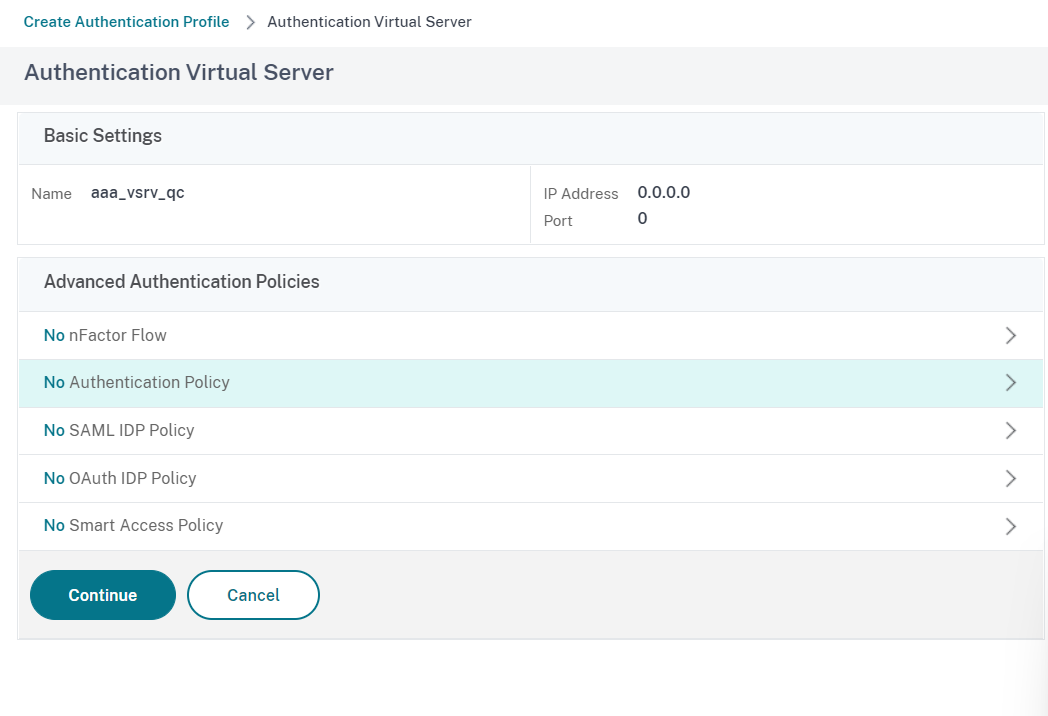Screen dimensions: 1048x716
Task: Expand the Authentication Policy chevron
Action: (1010, 383)
